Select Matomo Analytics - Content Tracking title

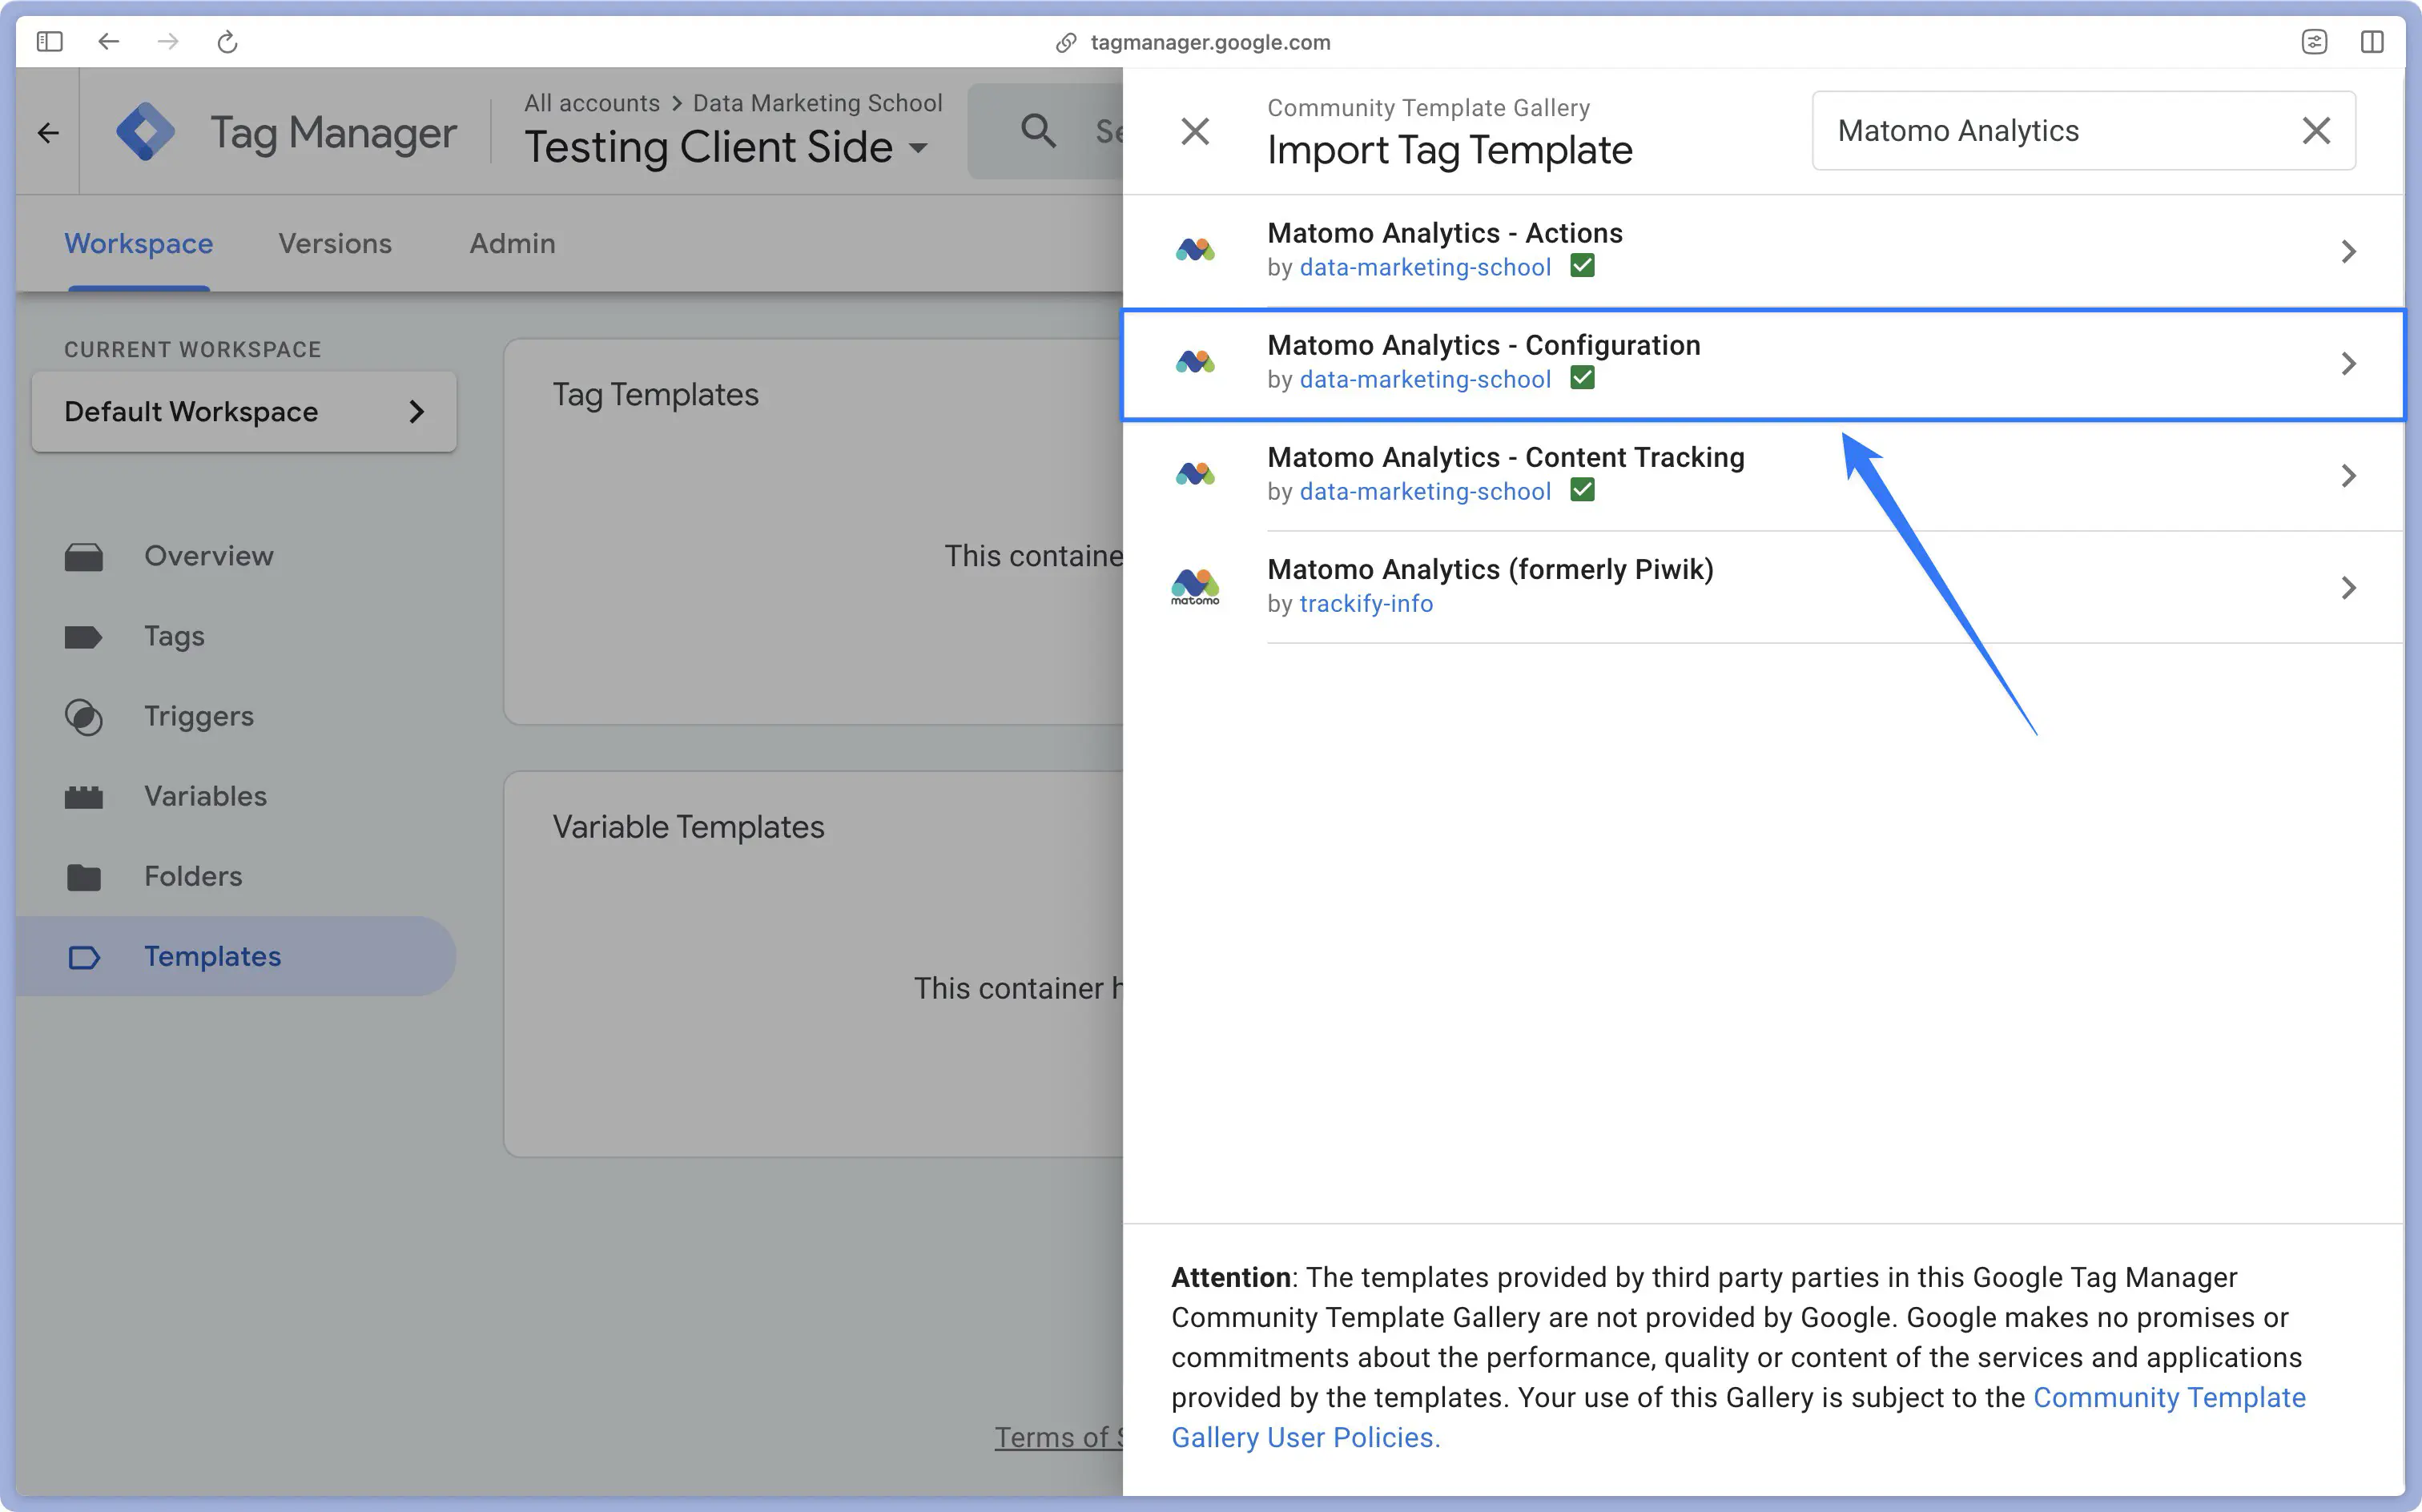point(1506,457)
